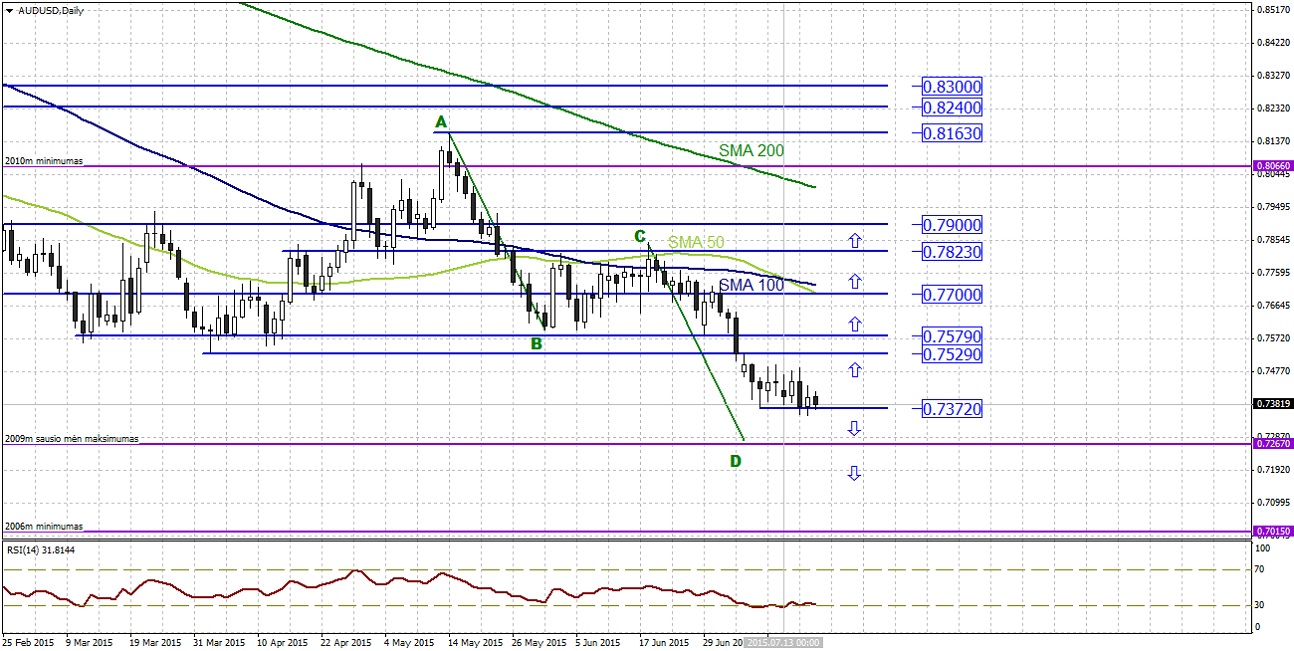Click '2009m sausio mėn maksimumas' label
The height and width of the screenshot is (651, 1294).
coord(71,439)
